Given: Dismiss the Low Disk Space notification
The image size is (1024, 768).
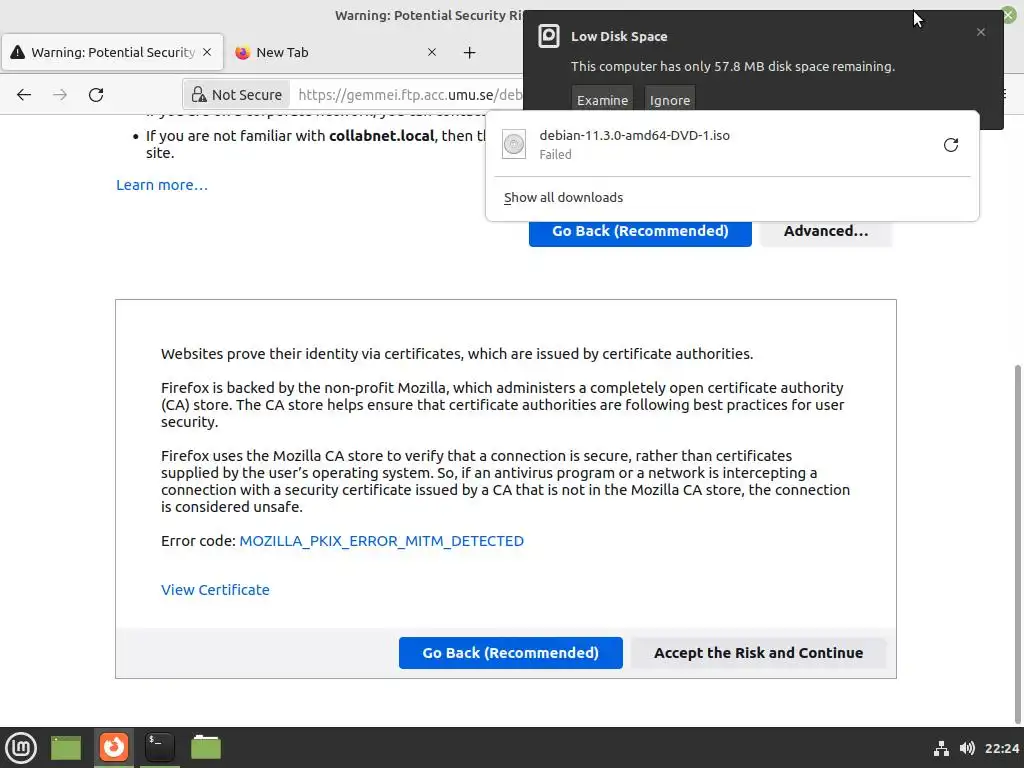Looking at the screenshot, I should click(x=981, y=32).
